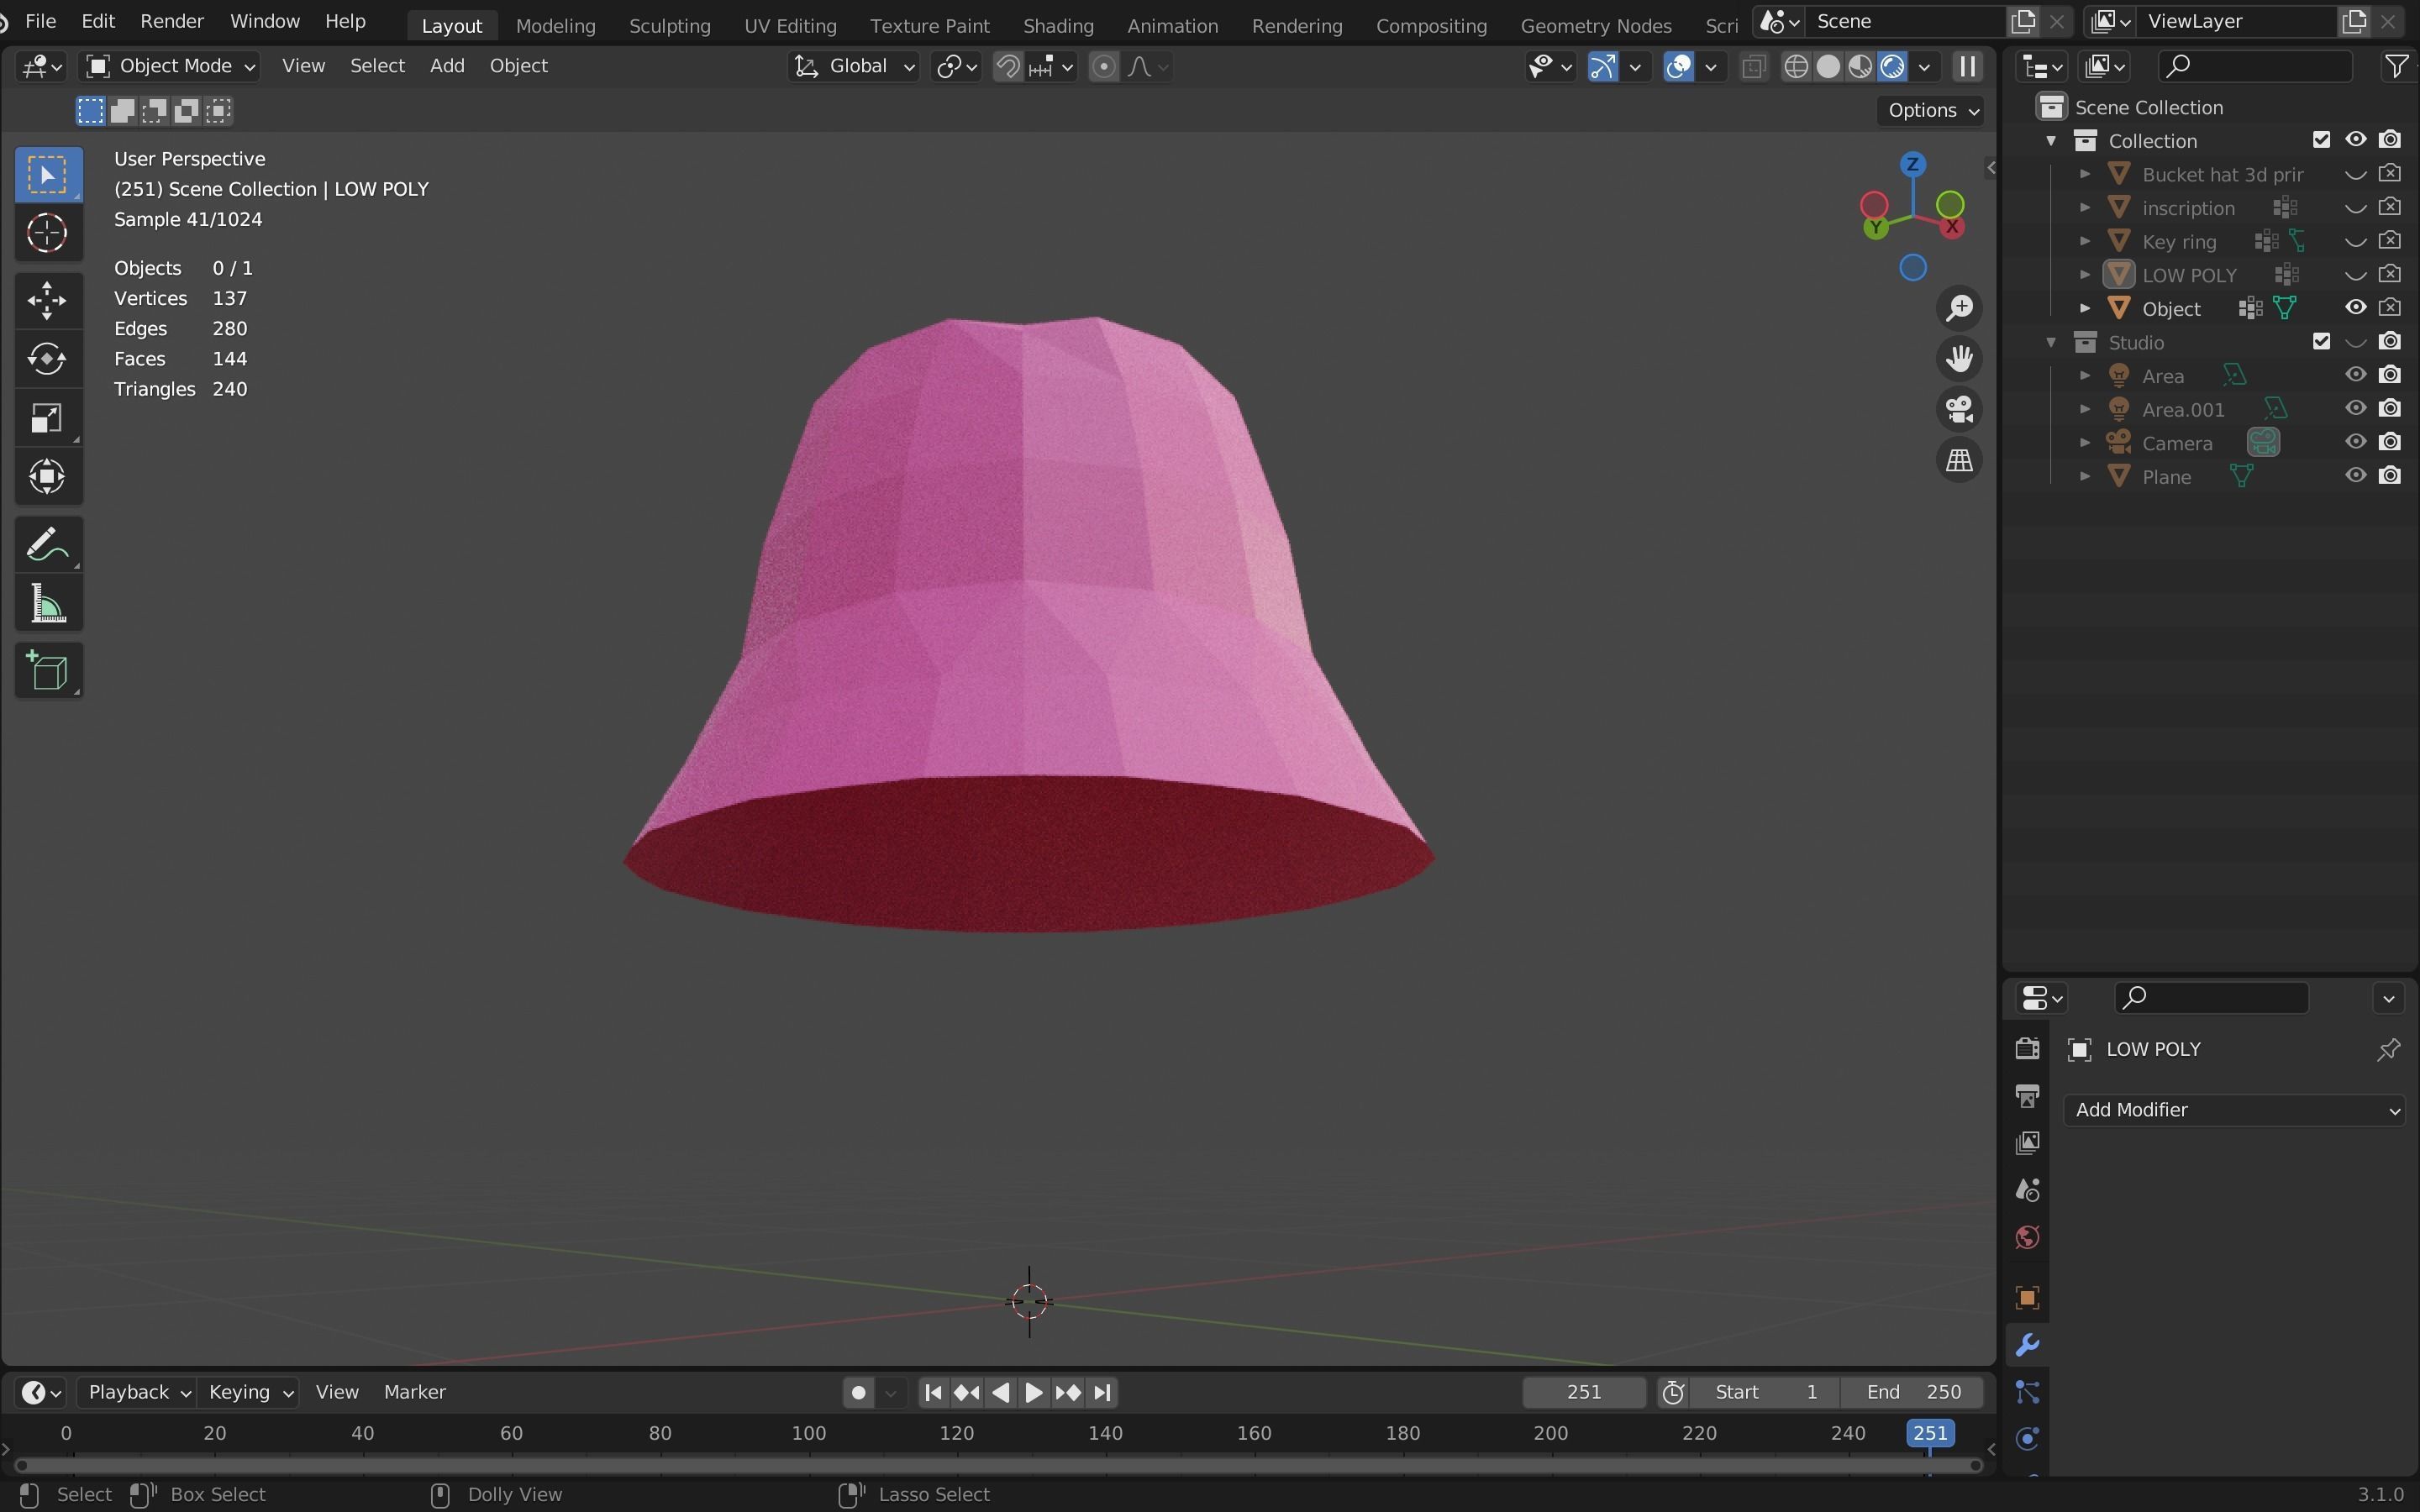Open the Render menu

coord(172,21)
